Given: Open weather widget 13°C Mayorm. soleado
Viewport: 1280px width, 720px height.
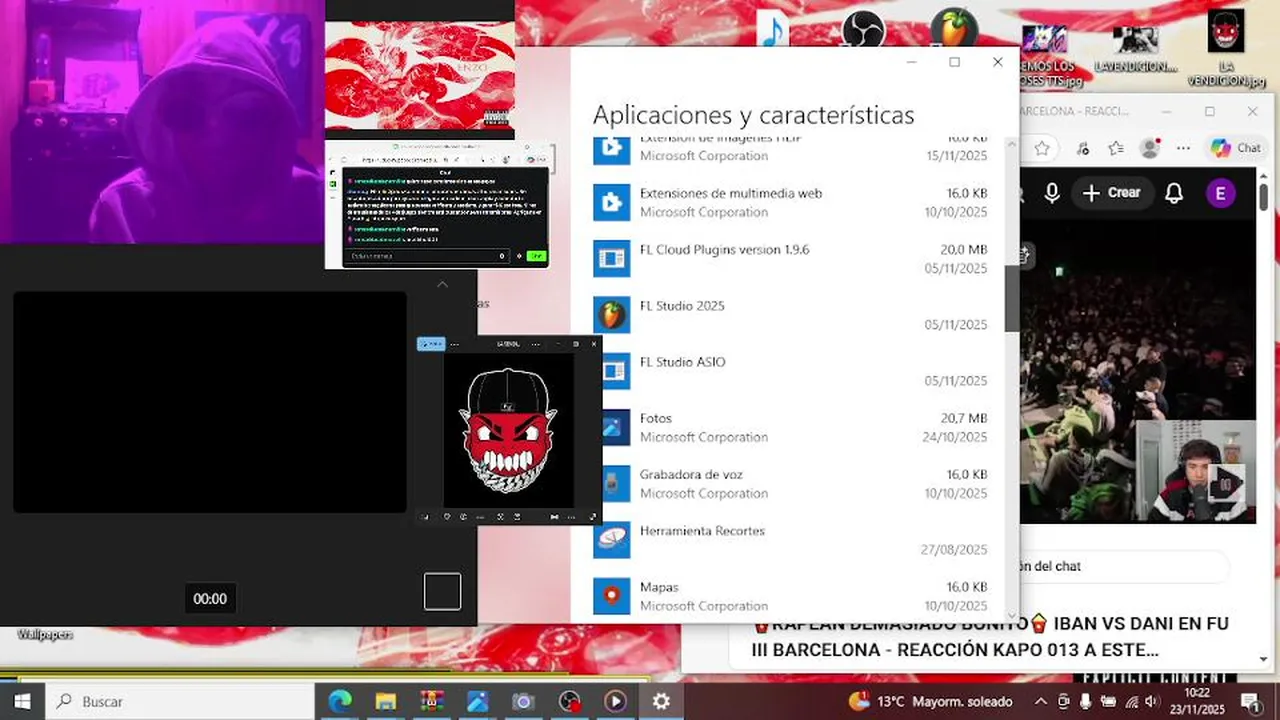Looking at the screenshot, I should pyautogui.click(x=931, y=702).
